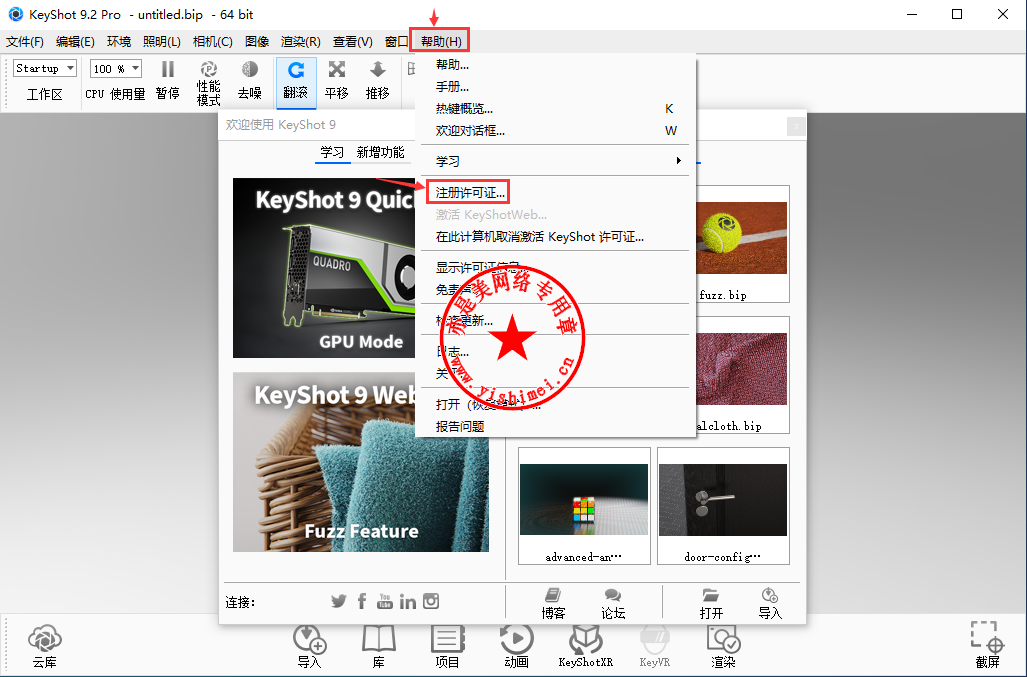Open the Image menu

(257, 42)
